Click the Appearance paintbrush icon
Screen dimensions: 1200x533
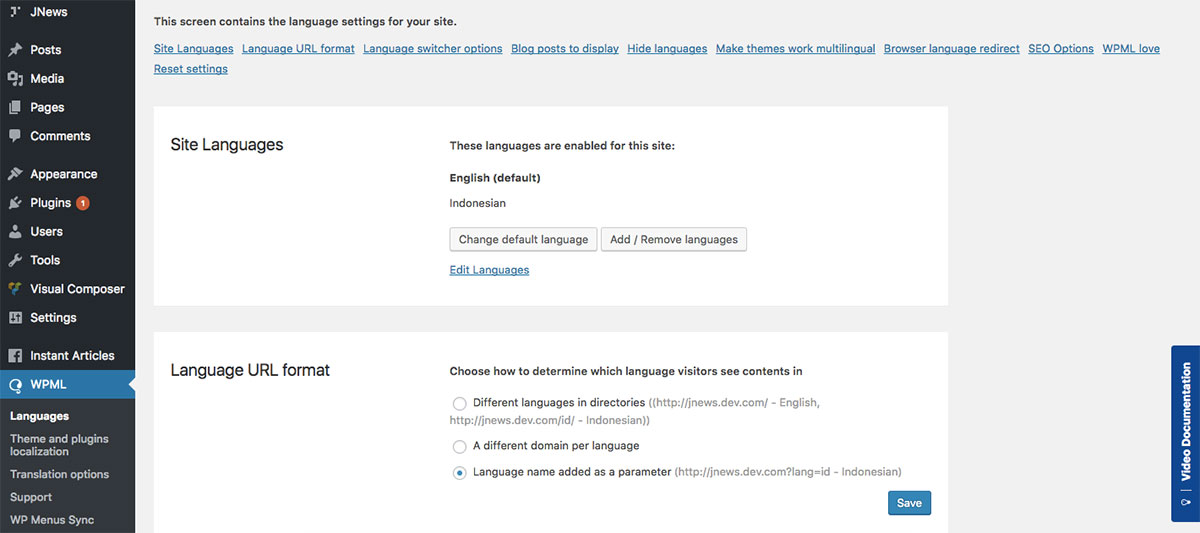(x=15, y=174)
